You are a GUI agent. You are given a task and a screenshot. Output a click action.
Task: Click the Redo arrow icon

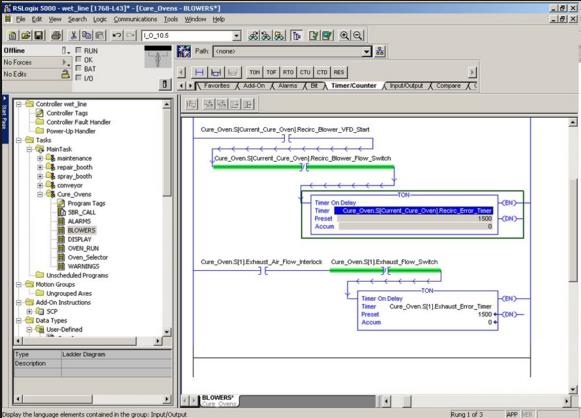pos(130,36)
